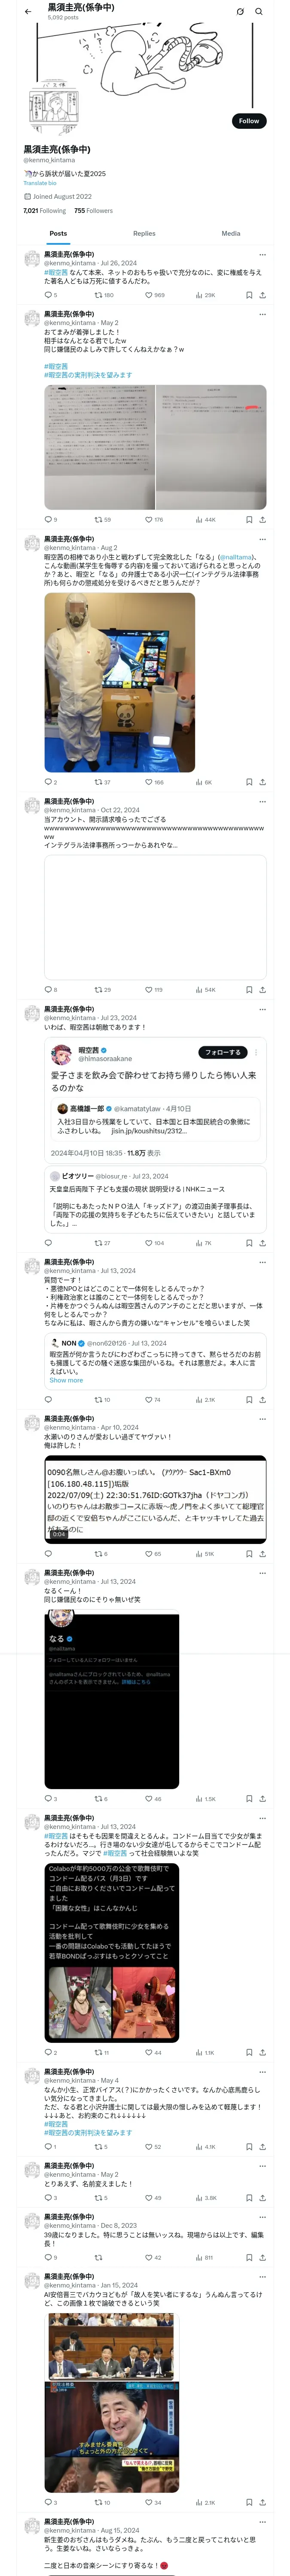Open more options on Jul 26, 2024 post

[x=262, y=255]
